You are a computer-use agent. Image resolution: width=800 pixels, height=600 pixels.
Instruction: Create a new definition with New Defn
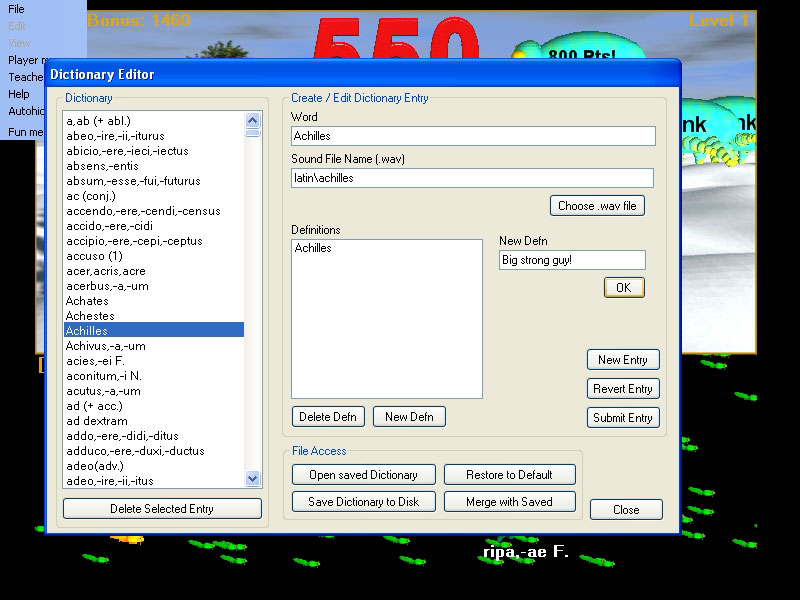[x=409, y=416]
